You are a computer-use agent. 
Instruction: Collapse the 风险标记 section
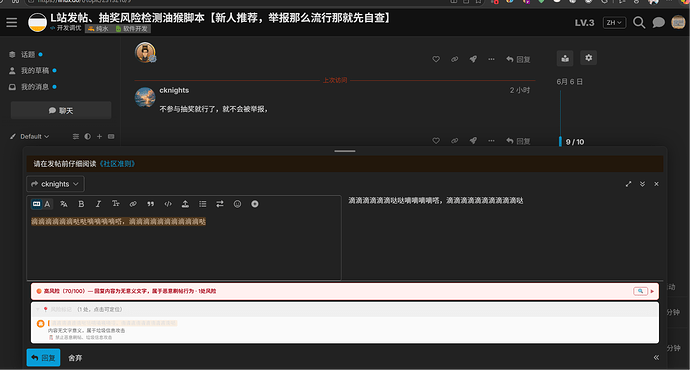pyautogui.click(x=38, y=309)
